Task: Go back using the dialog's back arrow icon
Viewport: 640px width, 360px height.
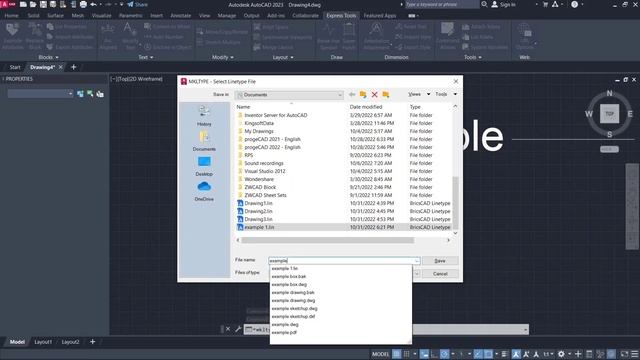Action: 352,95
